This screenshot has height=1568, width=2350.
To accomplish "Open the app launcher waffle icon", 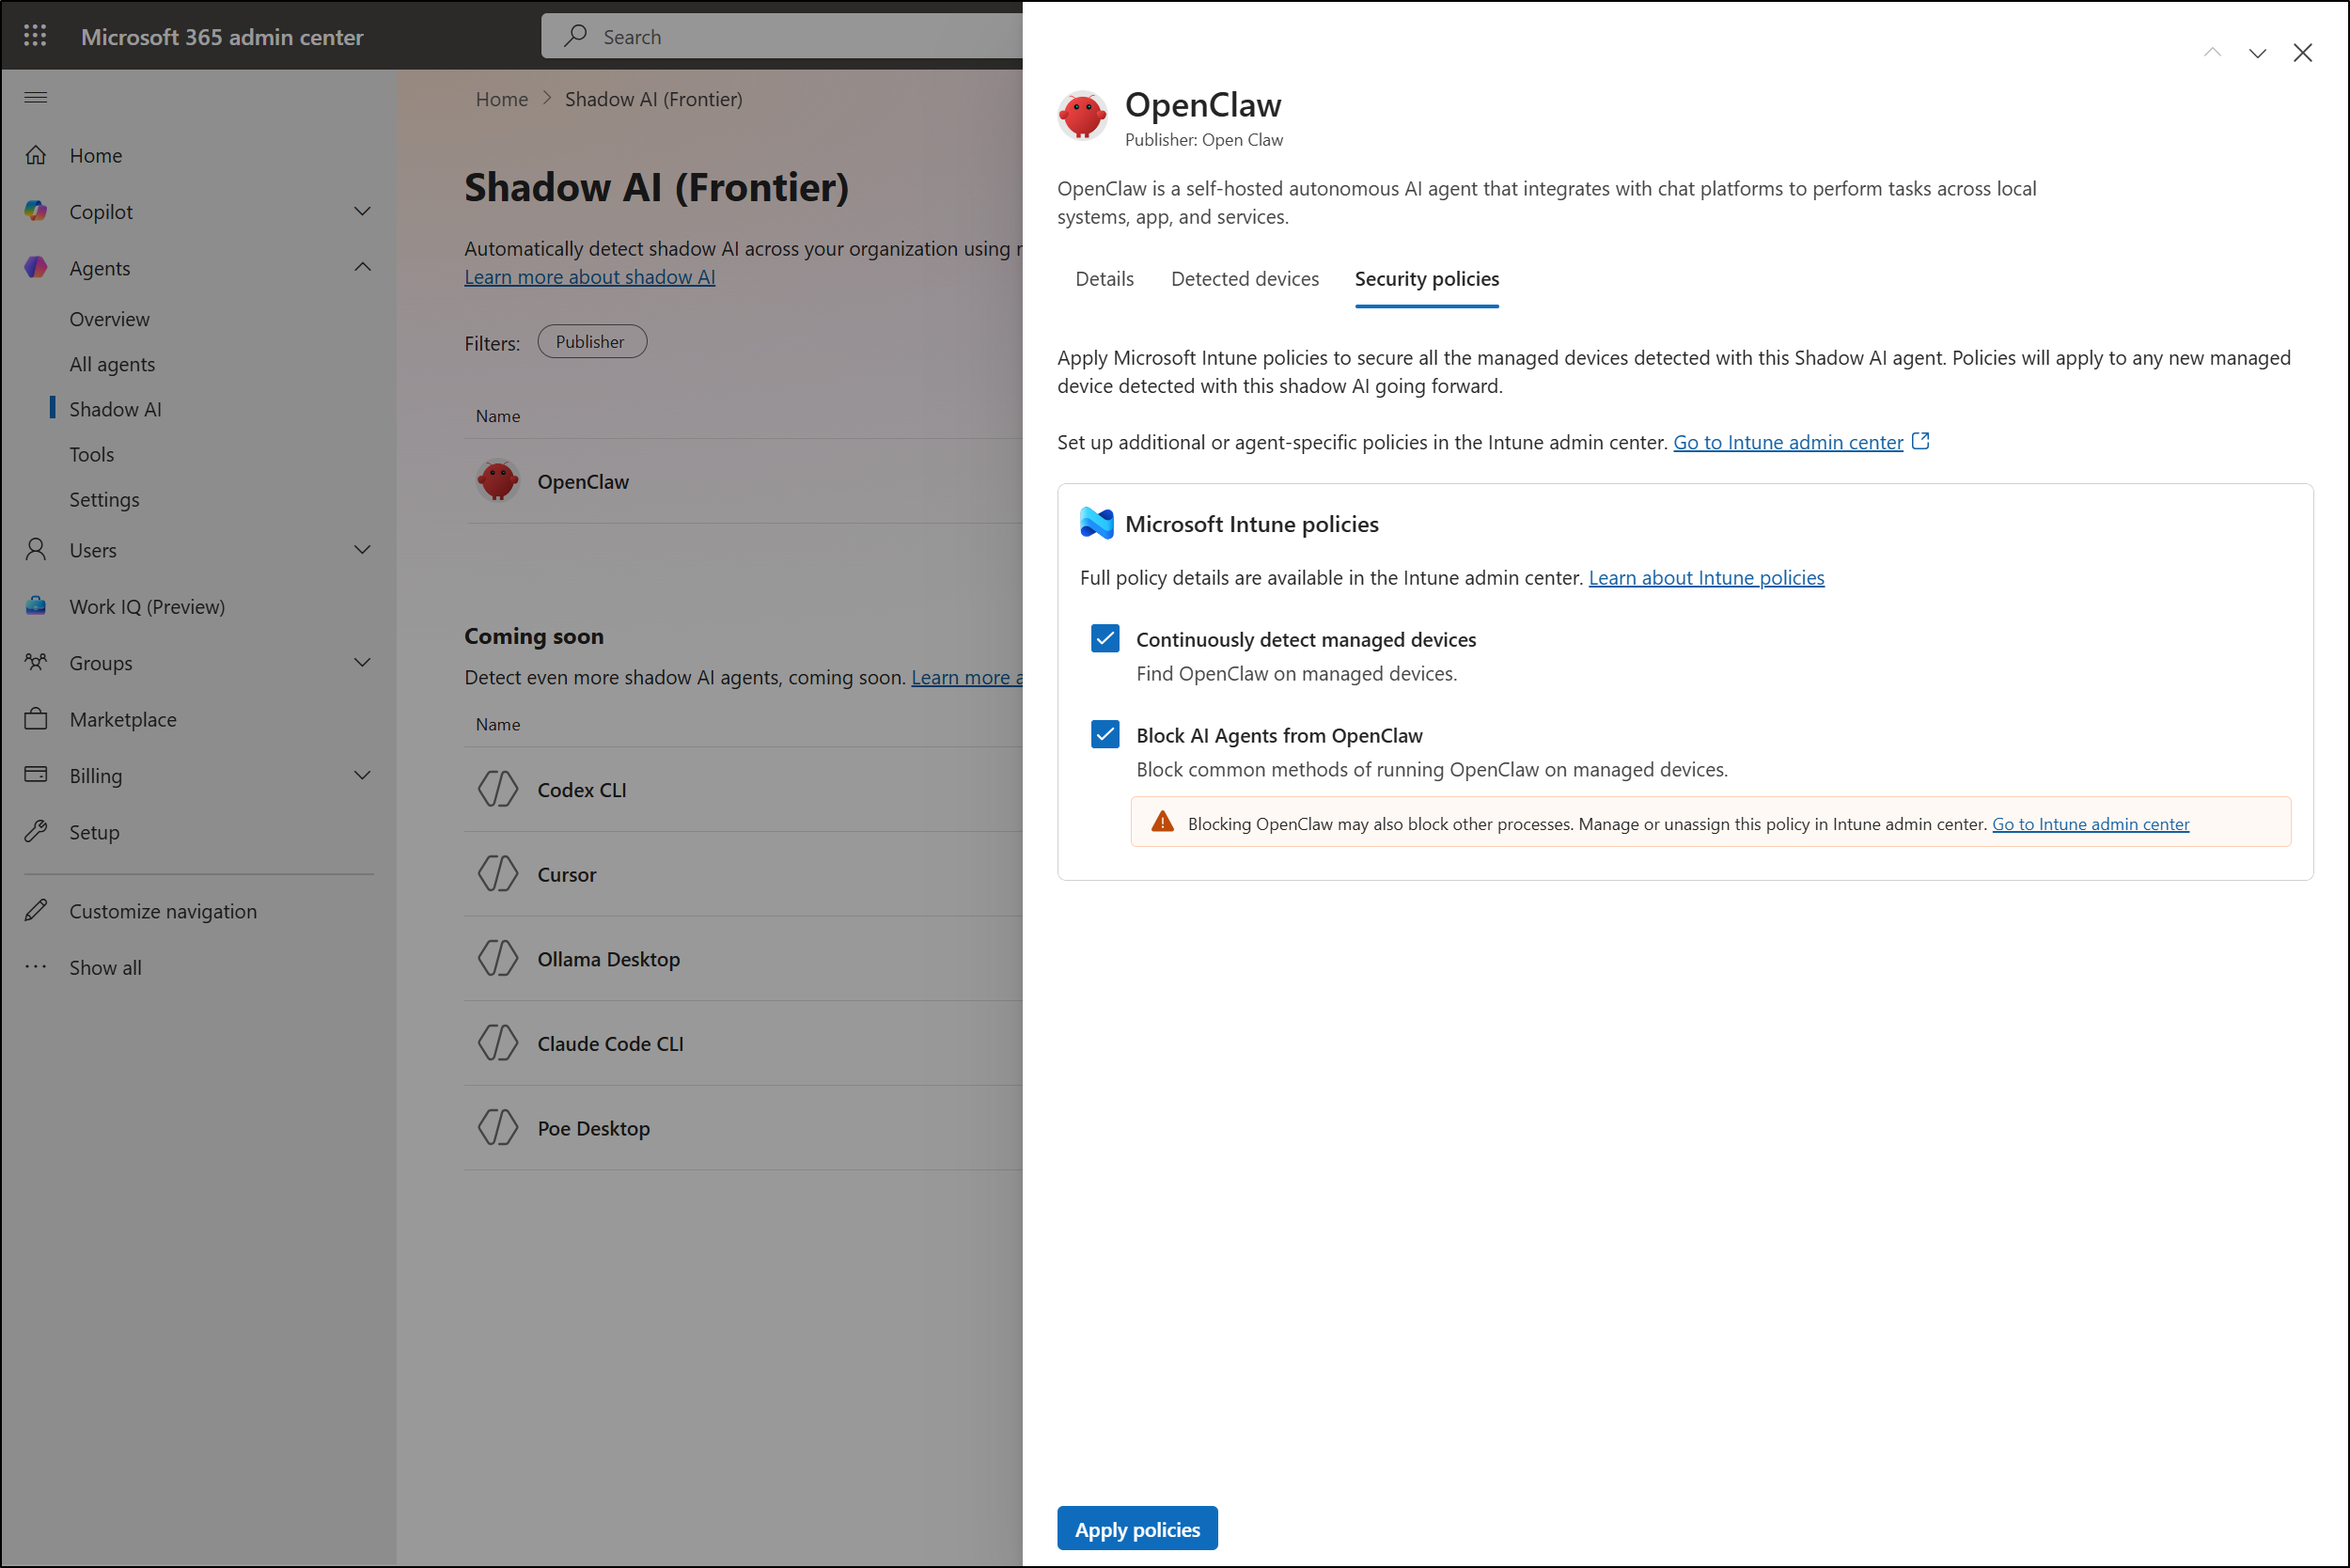I will (35, 36).
